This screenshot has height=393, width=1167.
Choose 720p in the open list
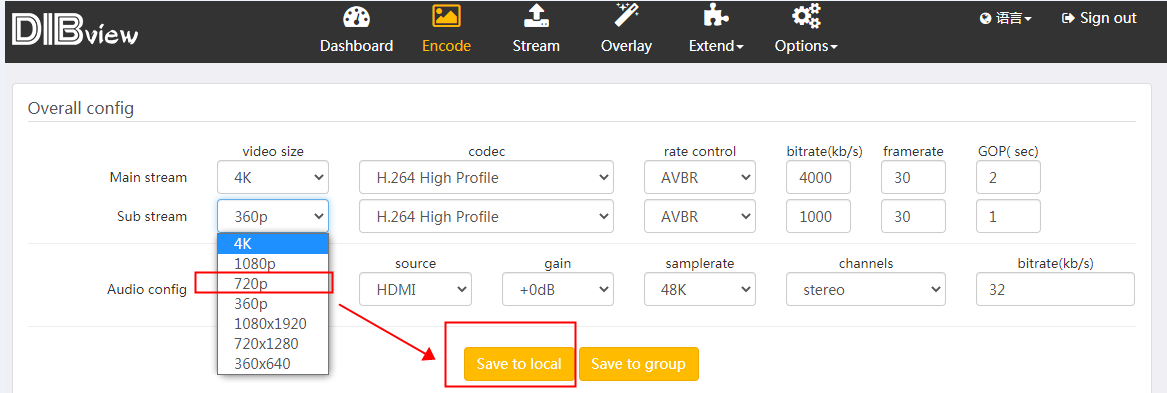tap(272, 284)
